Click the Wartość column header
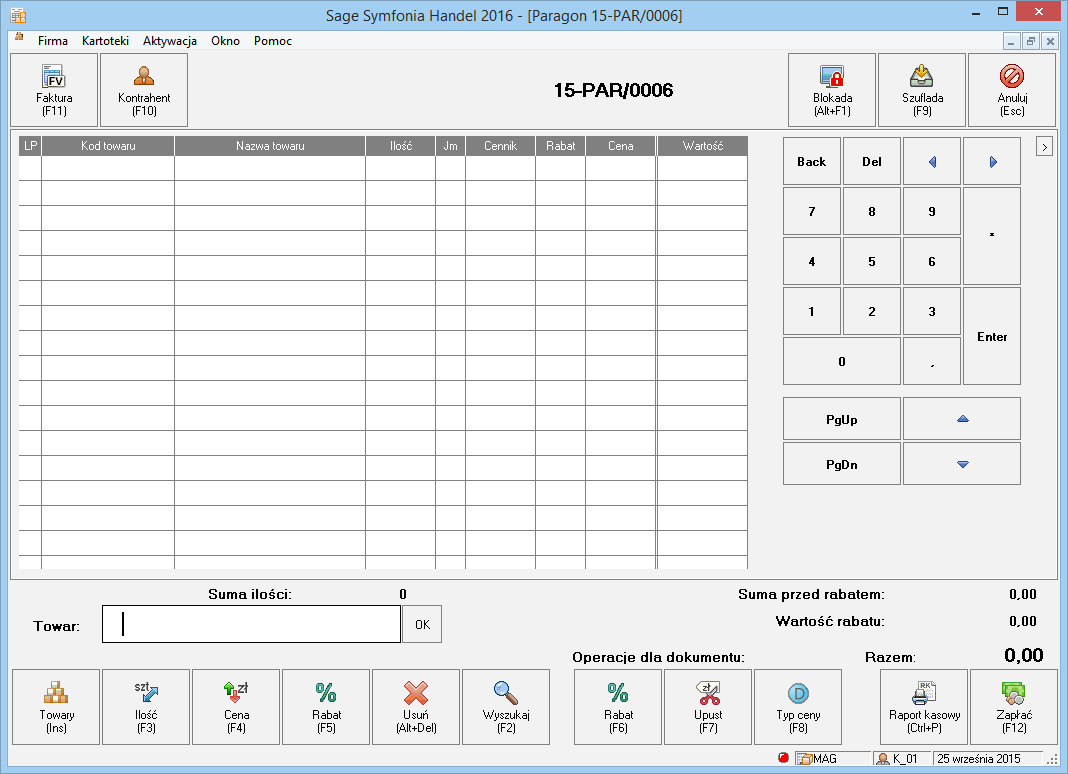The image size is (1068, 774). pyautogui.click(x=703, y=146)
